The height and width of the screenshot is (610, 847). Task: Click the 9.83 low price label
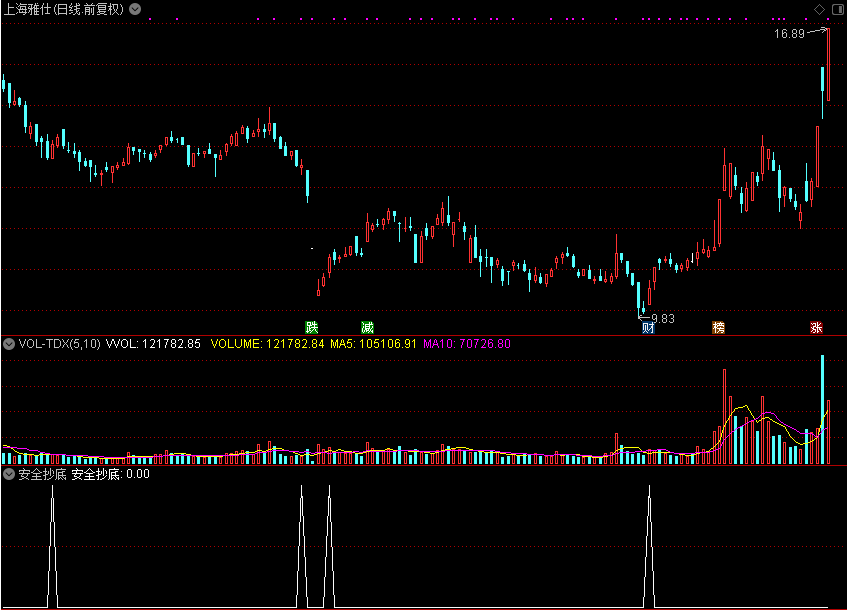click(663, 319)
